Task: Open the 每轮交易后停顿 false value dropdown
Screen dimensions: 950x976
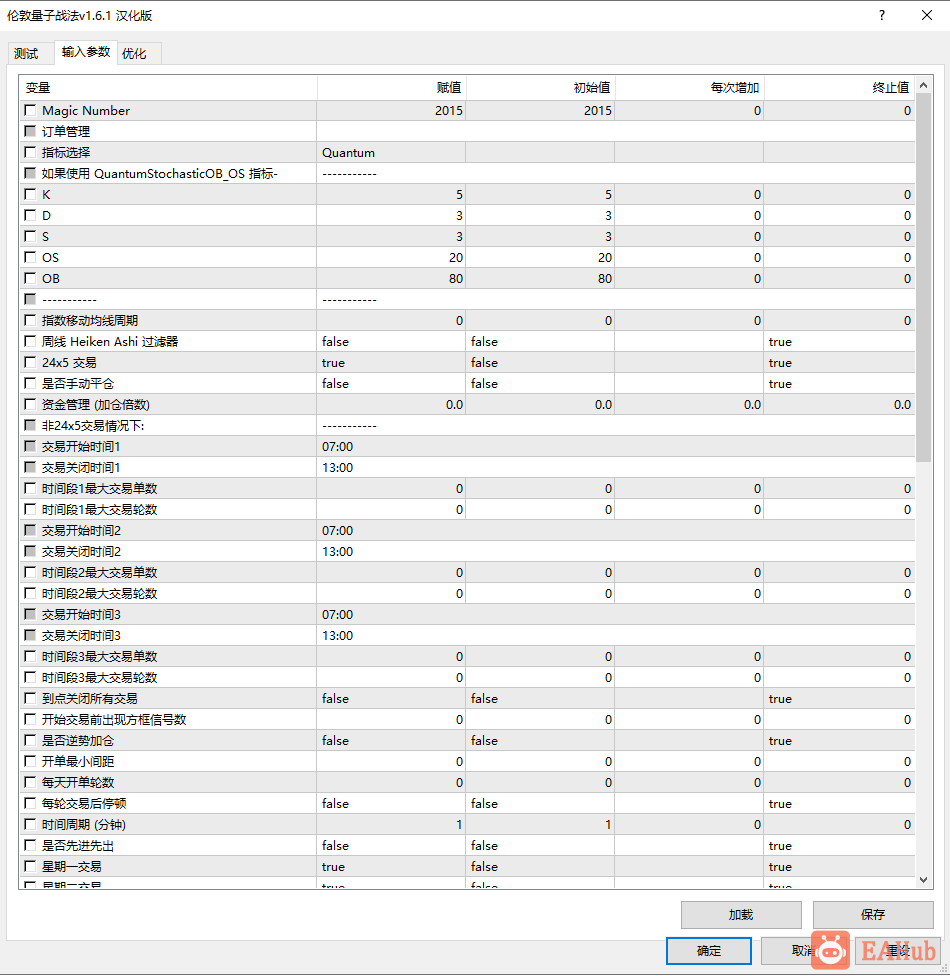Action: [x=391, y=804]
